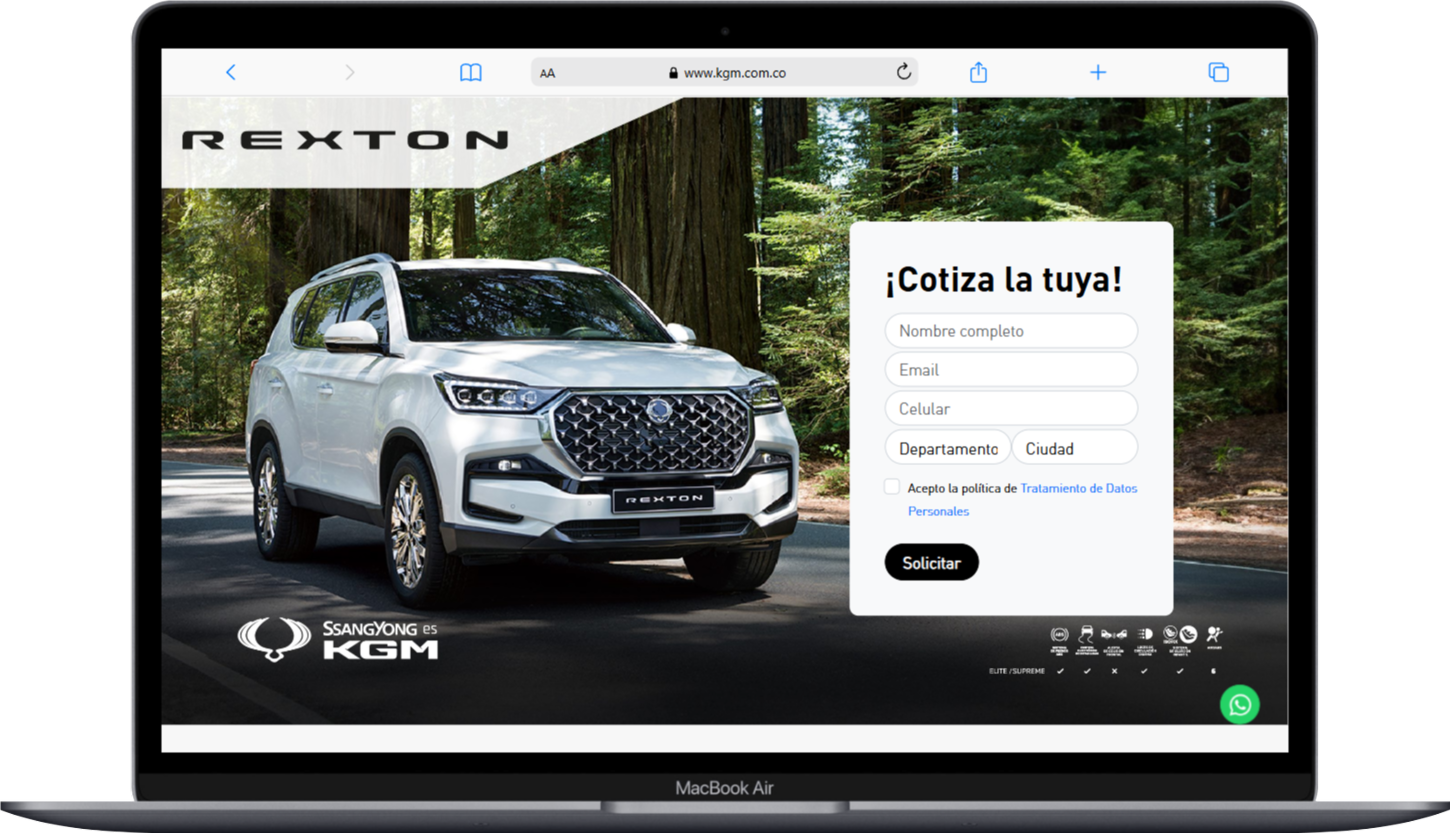Click the daytime running headlight icon
Viewport: 1450px width, 833px height.
1144,634
